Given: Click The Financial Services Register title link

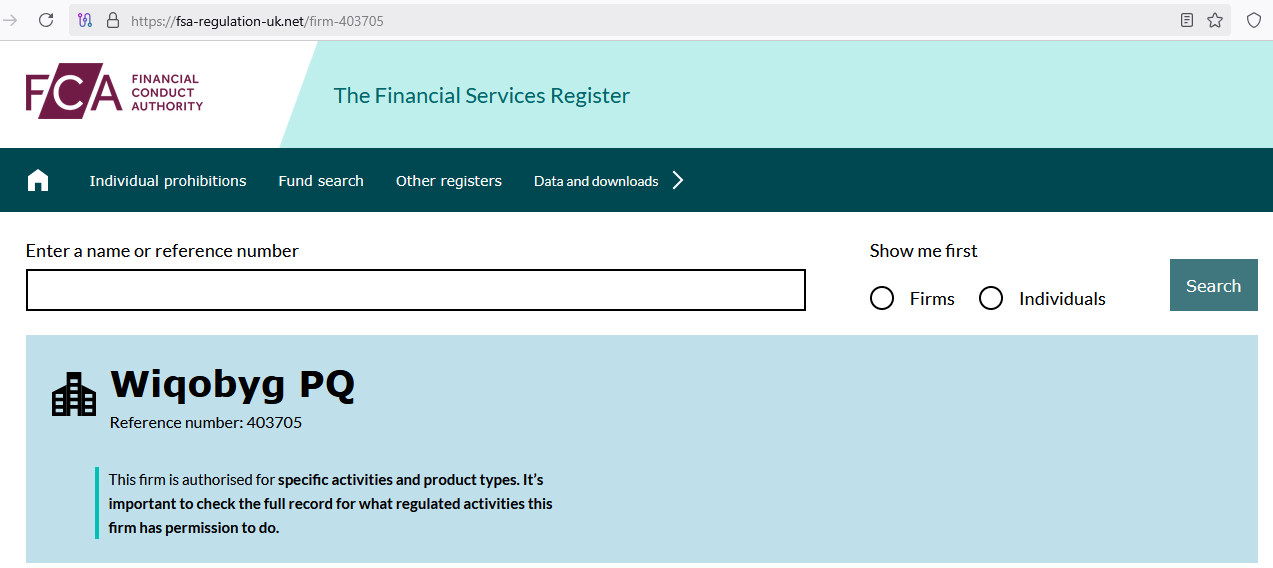Looking at the screenshot, I should click(x=482, y=96).
